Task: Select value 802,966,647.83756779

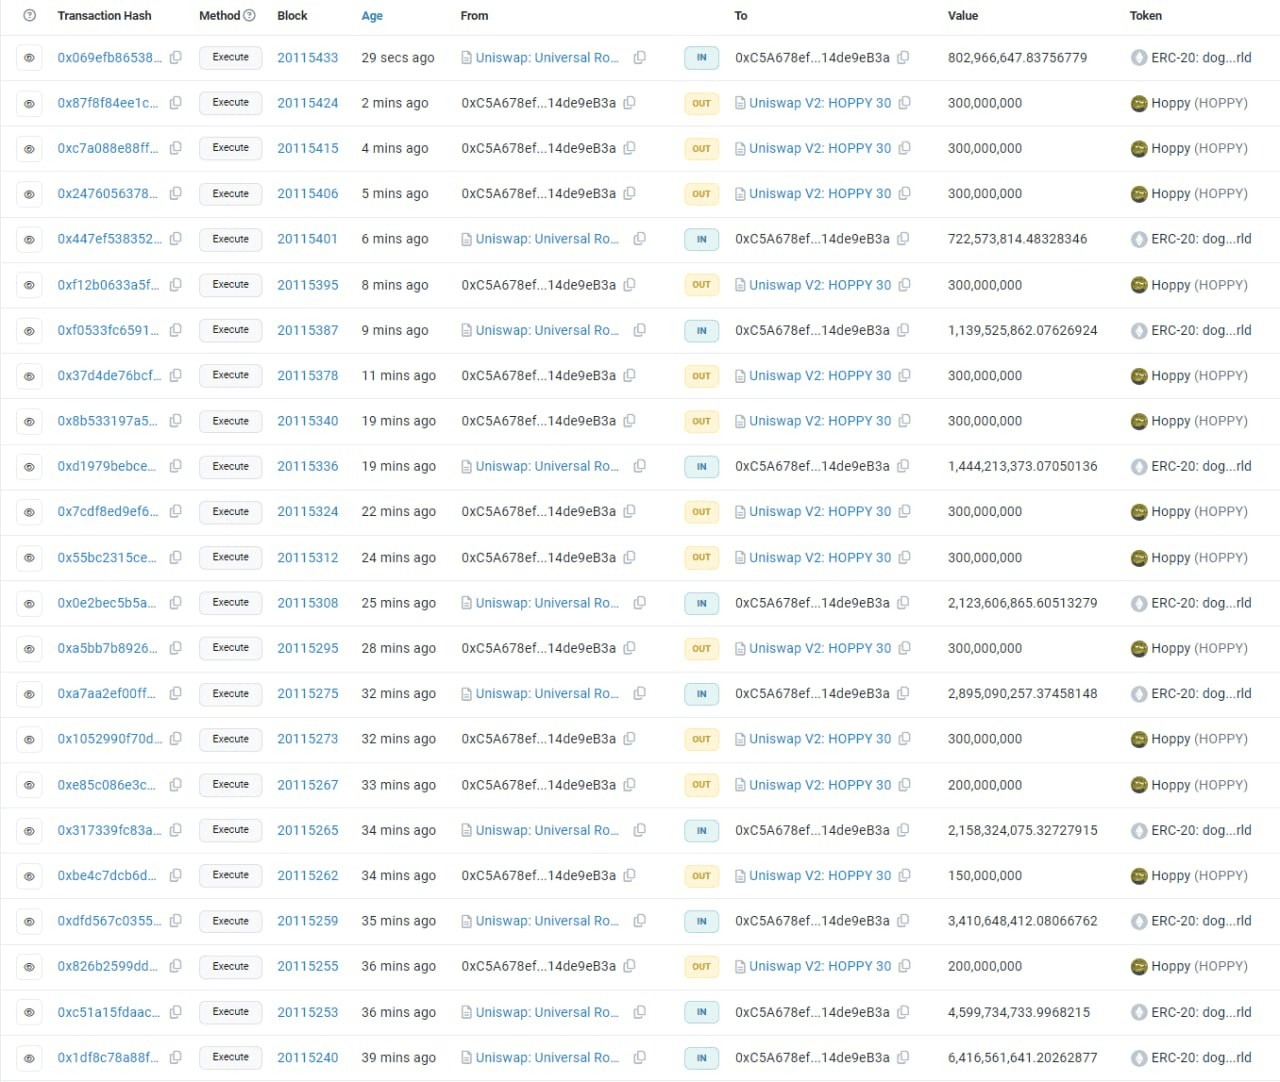Action: 1017,58
